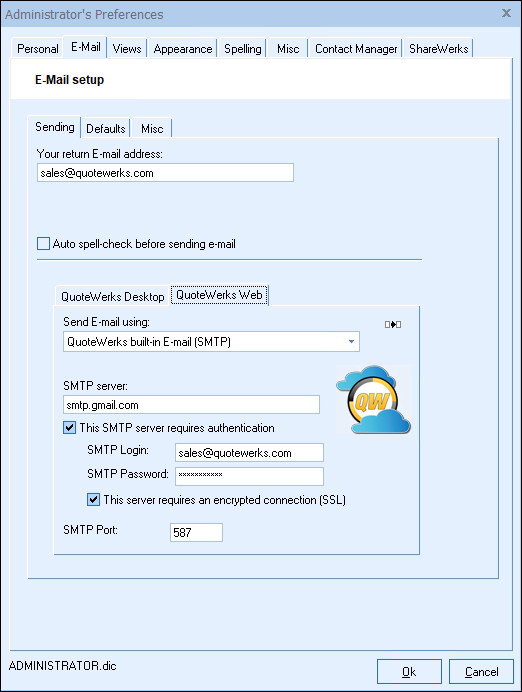
Task: Open the Defaults sub-tab
Action: (105, 128)
